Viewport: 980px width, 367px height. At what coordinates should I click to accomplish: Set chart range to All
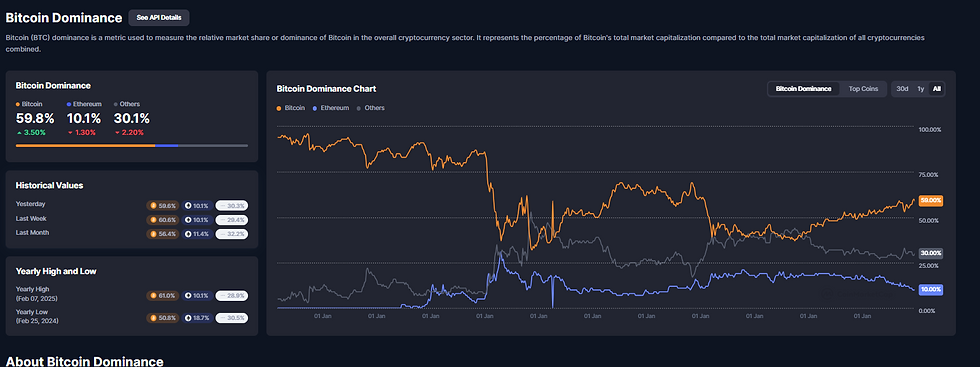[x=936, y=89]
